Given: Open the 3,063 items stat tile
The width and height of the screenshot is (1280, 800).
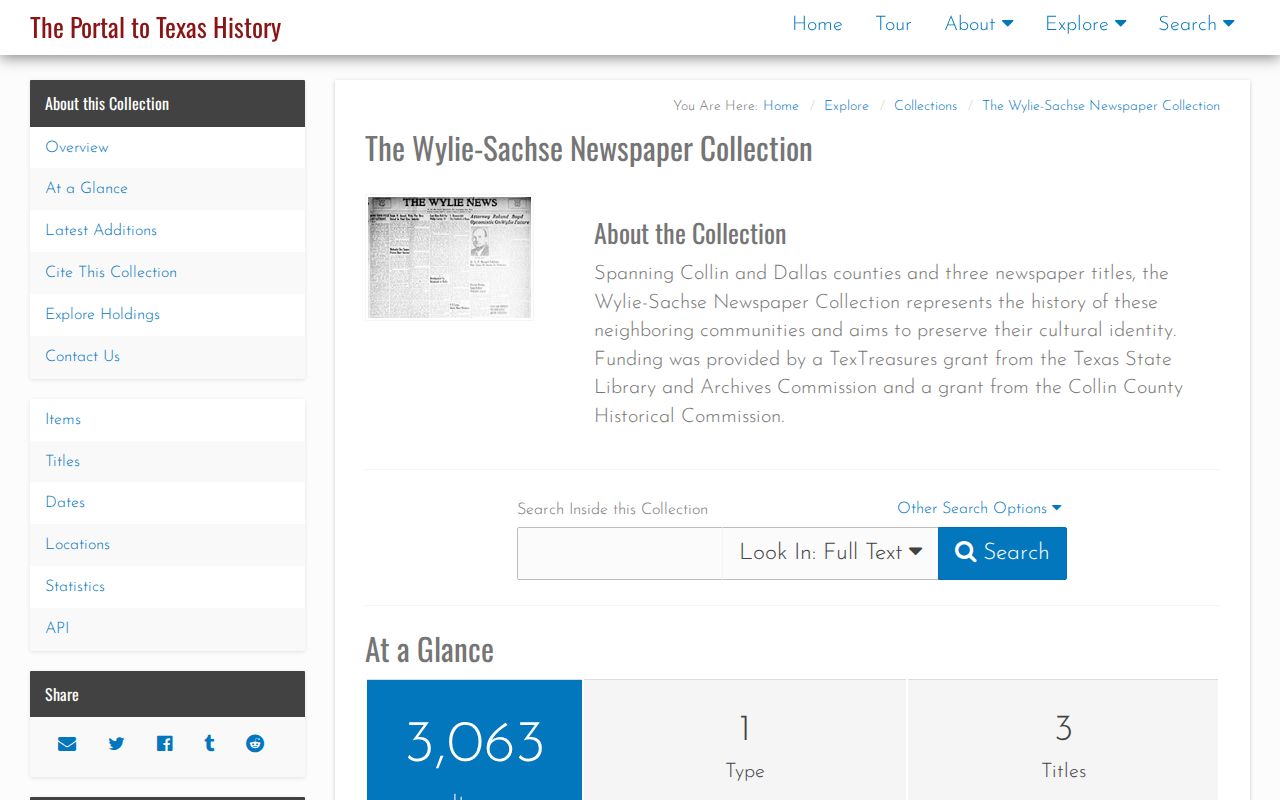Looking at the screenshot, I should (475, 741).
